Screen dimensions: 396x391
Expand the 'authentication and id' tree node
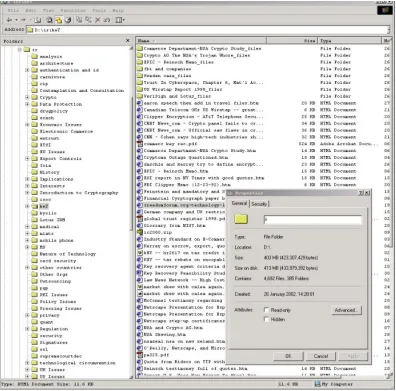[x=27, y=70]
